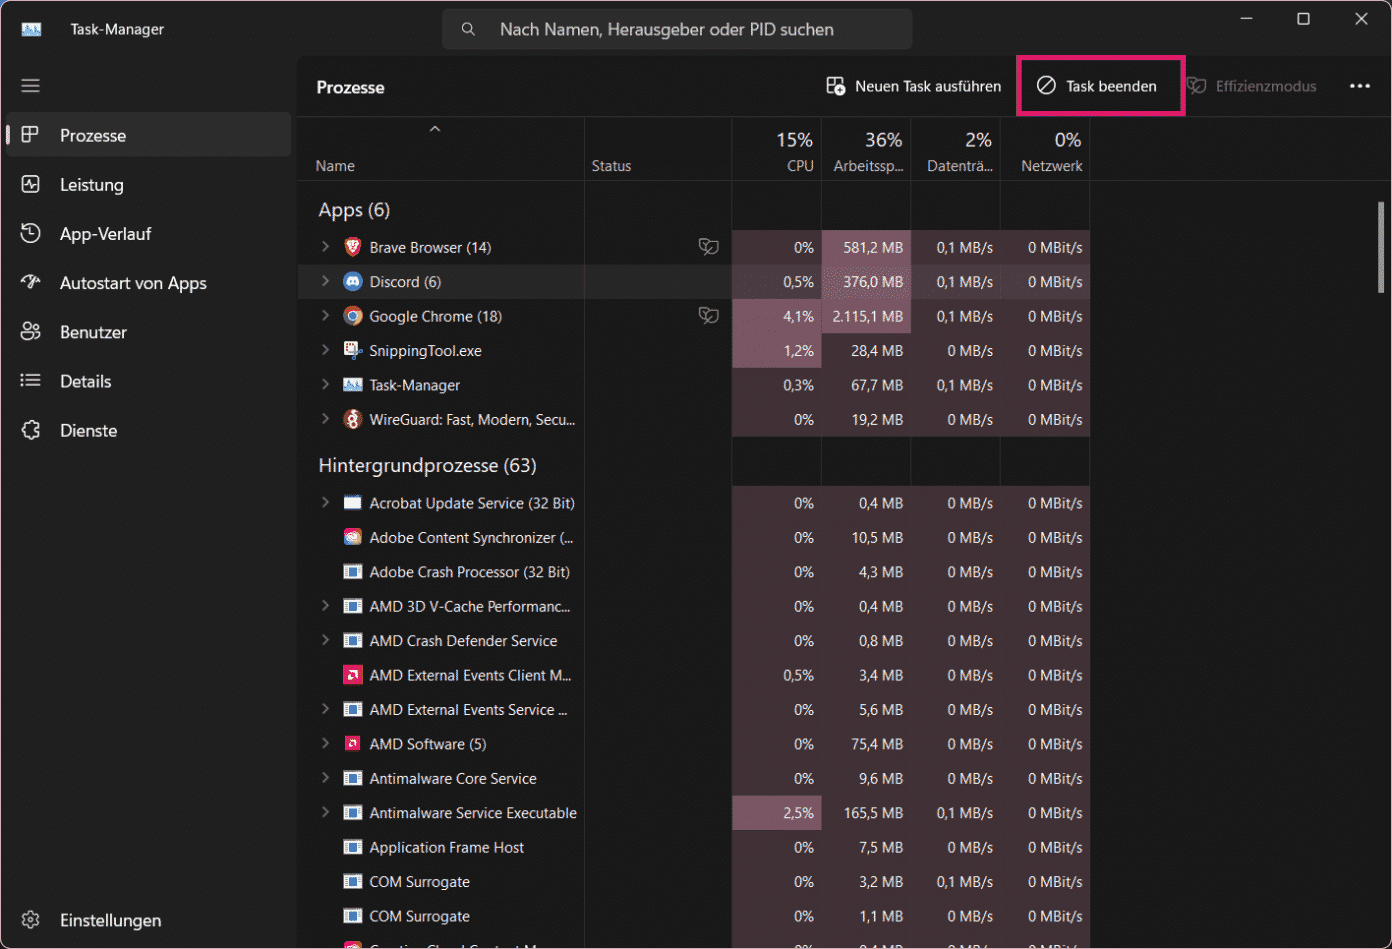
Task: Click the Task beenden button
Action: click(x=1099, y=87)
